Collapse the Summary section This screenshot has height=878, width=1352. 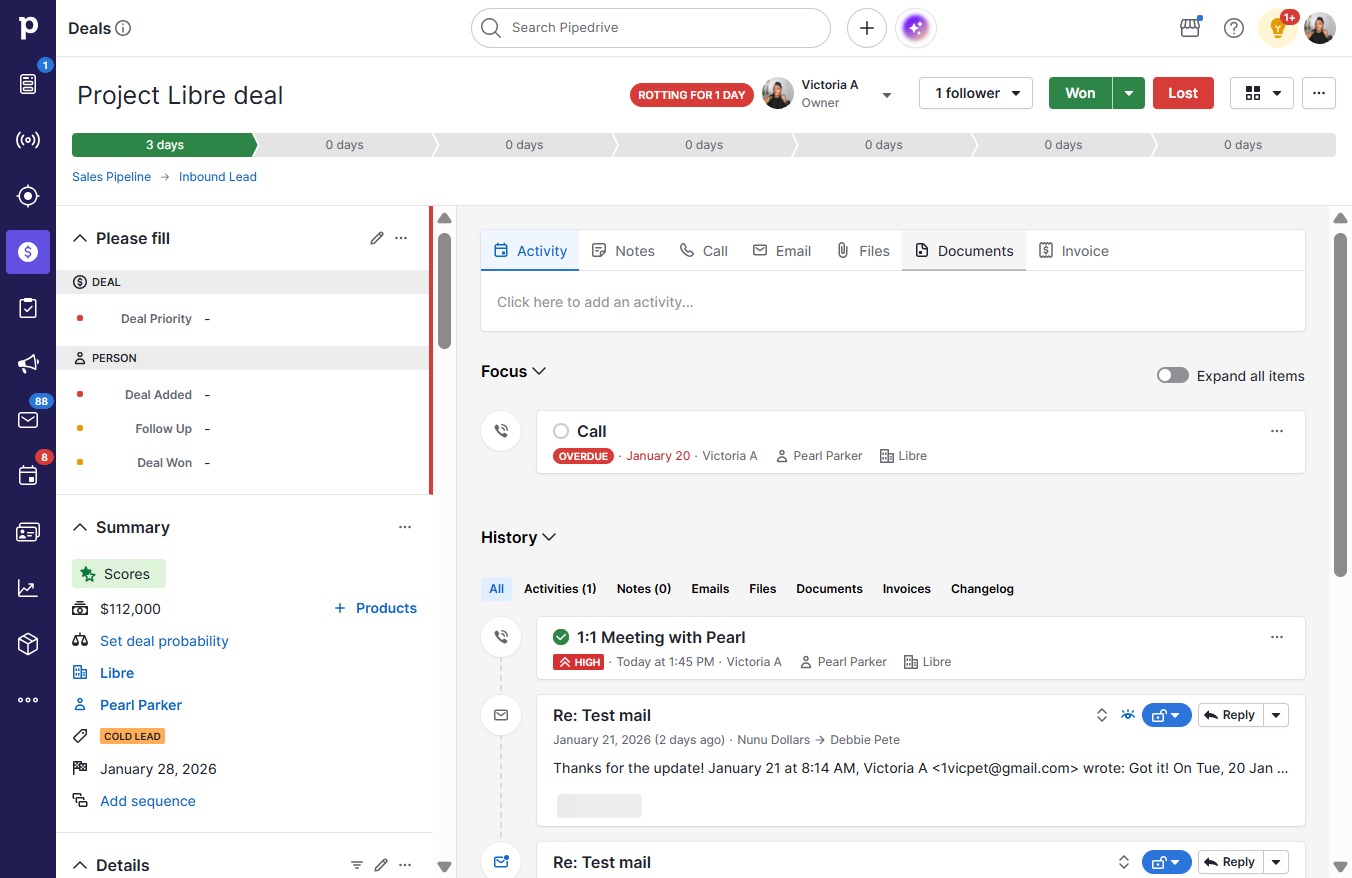click(80, 527)
